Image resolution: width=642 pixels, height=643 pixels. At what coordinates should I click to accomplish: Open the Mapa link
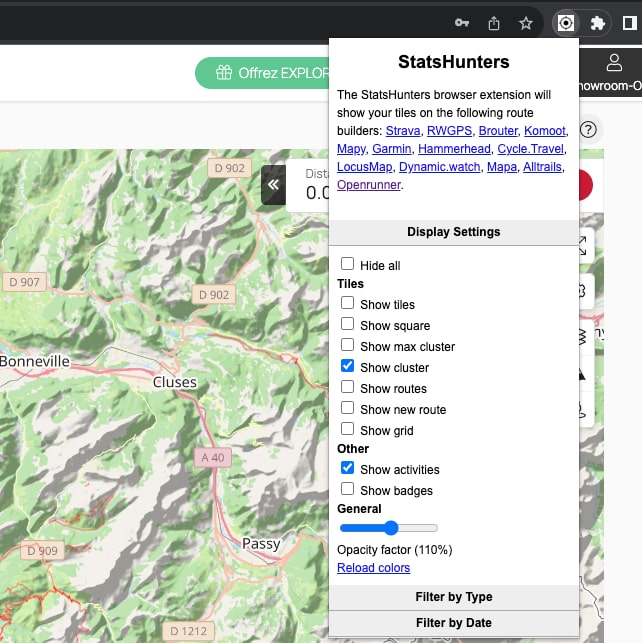coord(502,167)
